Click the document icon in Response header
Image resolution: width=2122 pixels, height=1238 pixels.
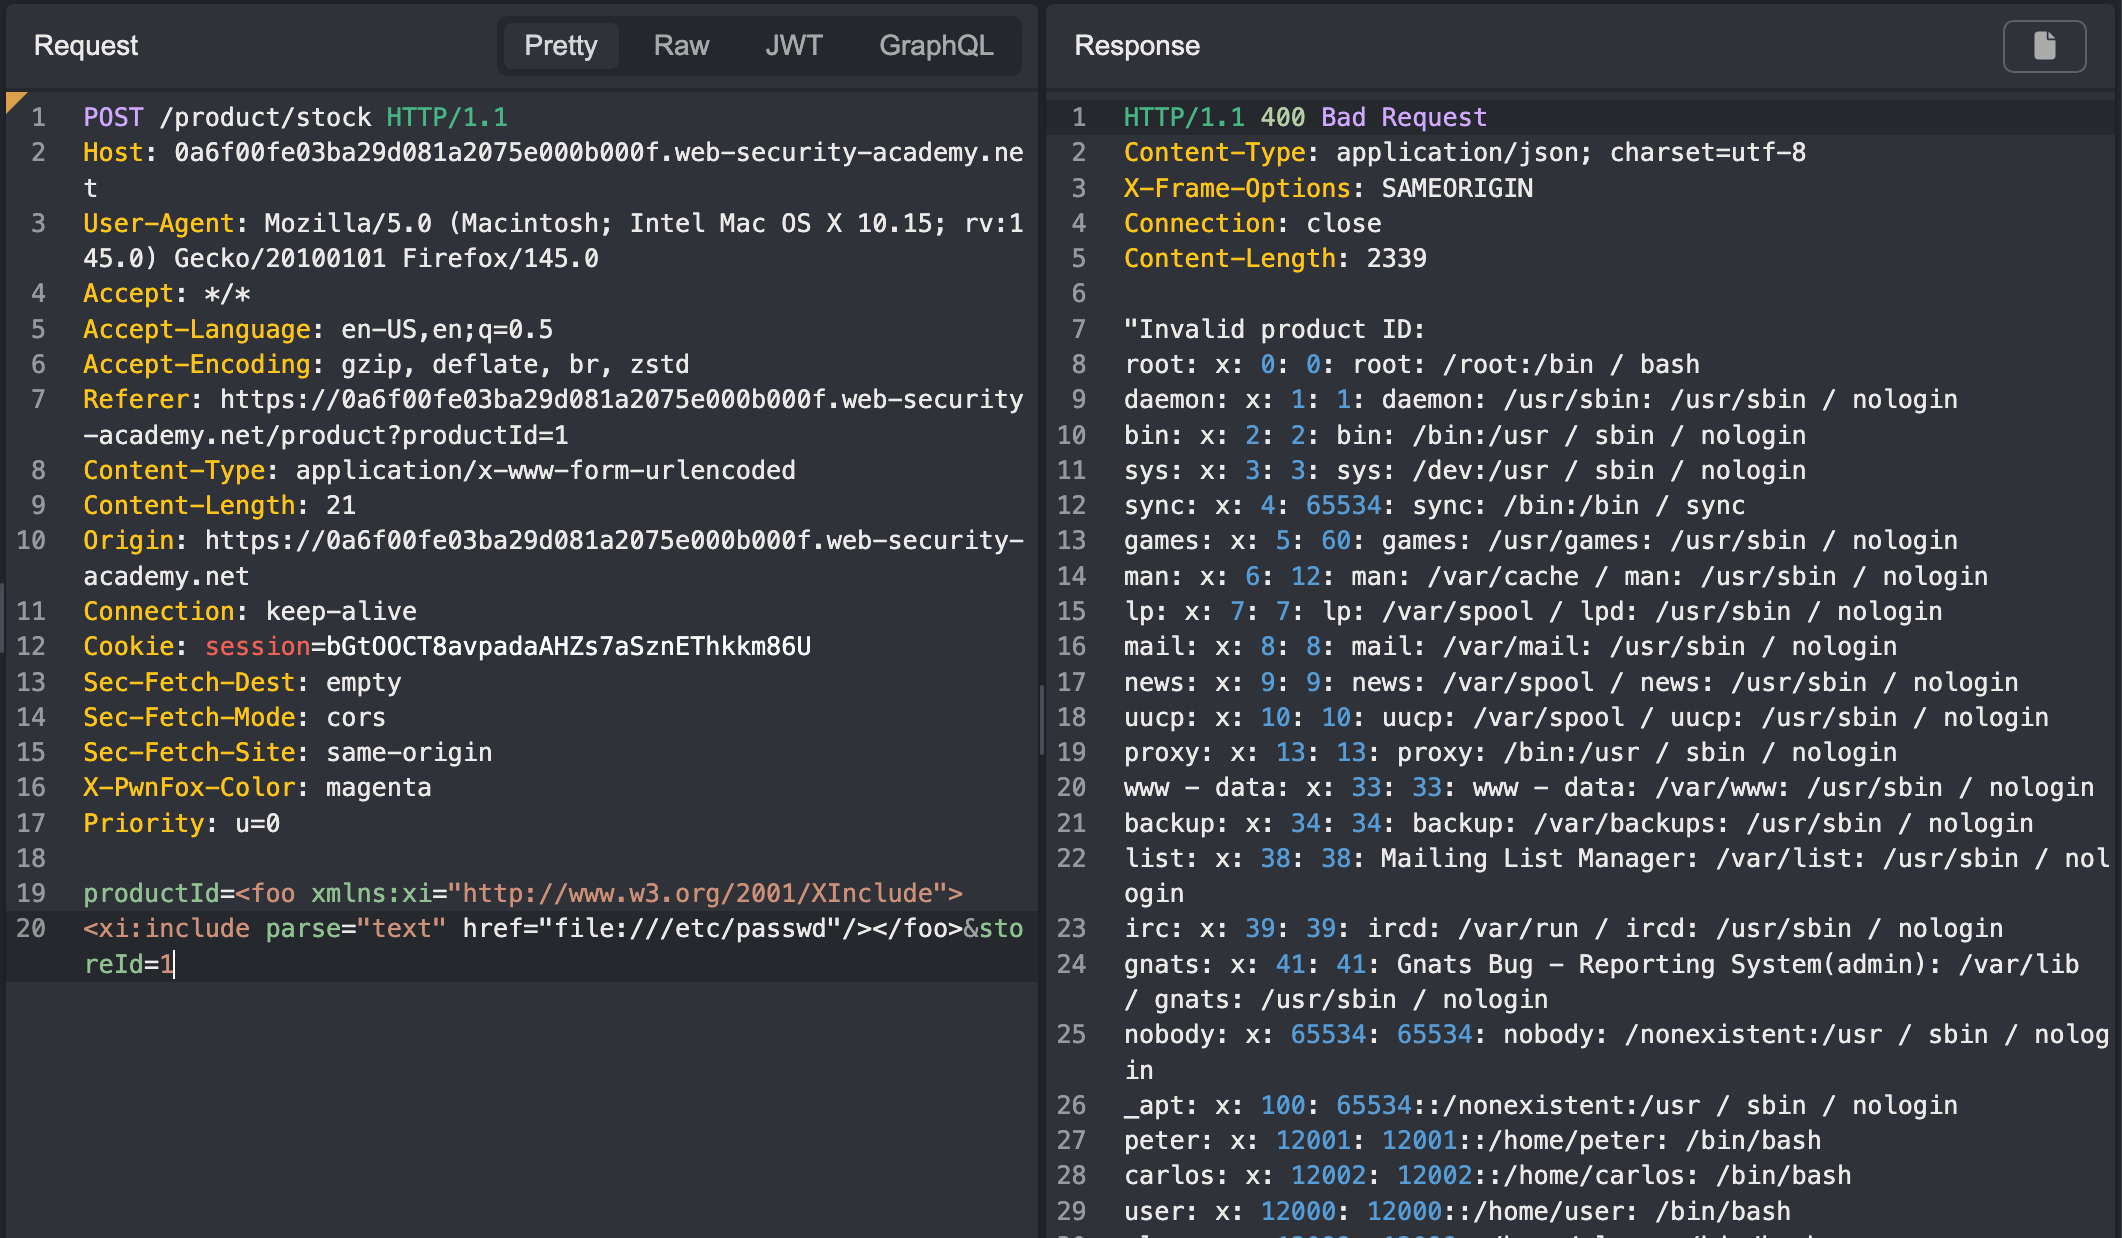click(x=2044, y=46)
